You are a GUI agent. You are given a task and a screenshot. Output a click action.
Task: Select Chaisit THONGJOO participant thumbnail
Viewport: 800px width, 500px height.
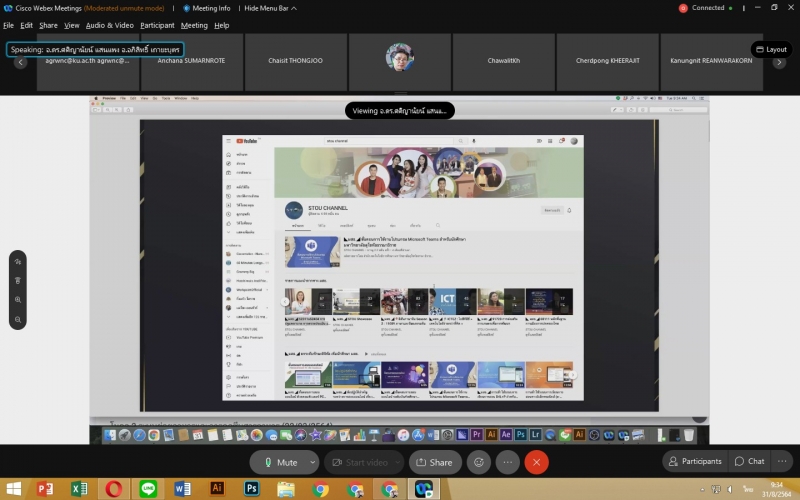coord(295,60)
